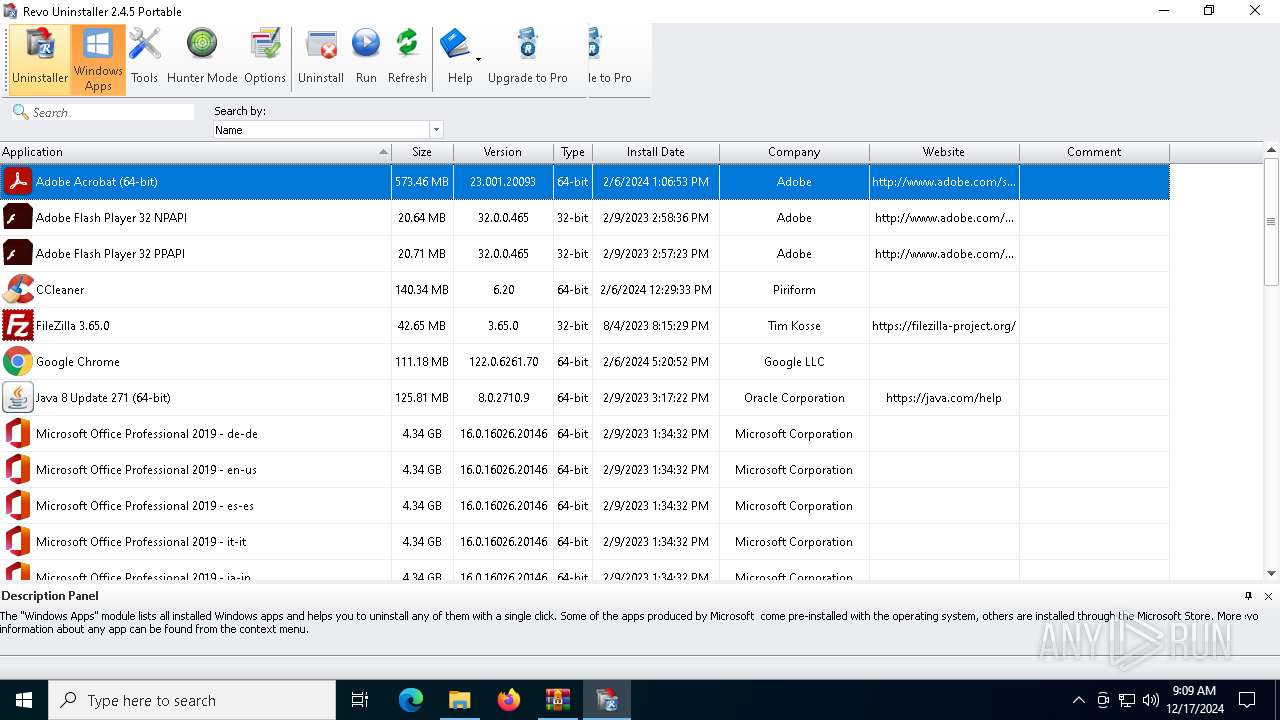
Task: Switch to Windows Apps module
Action: [98, 60]
